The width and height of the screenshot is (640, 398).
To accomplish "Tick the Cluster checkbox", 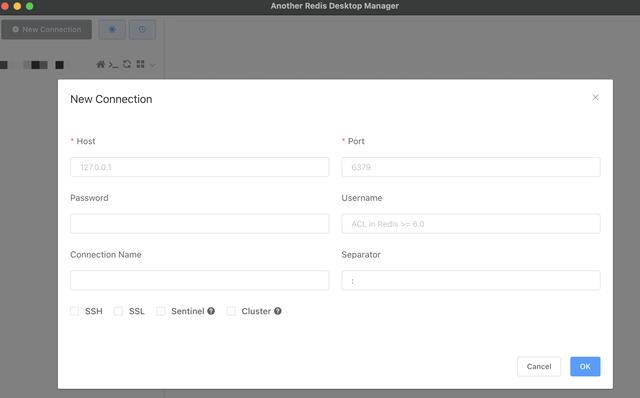I will click(231, 311).
